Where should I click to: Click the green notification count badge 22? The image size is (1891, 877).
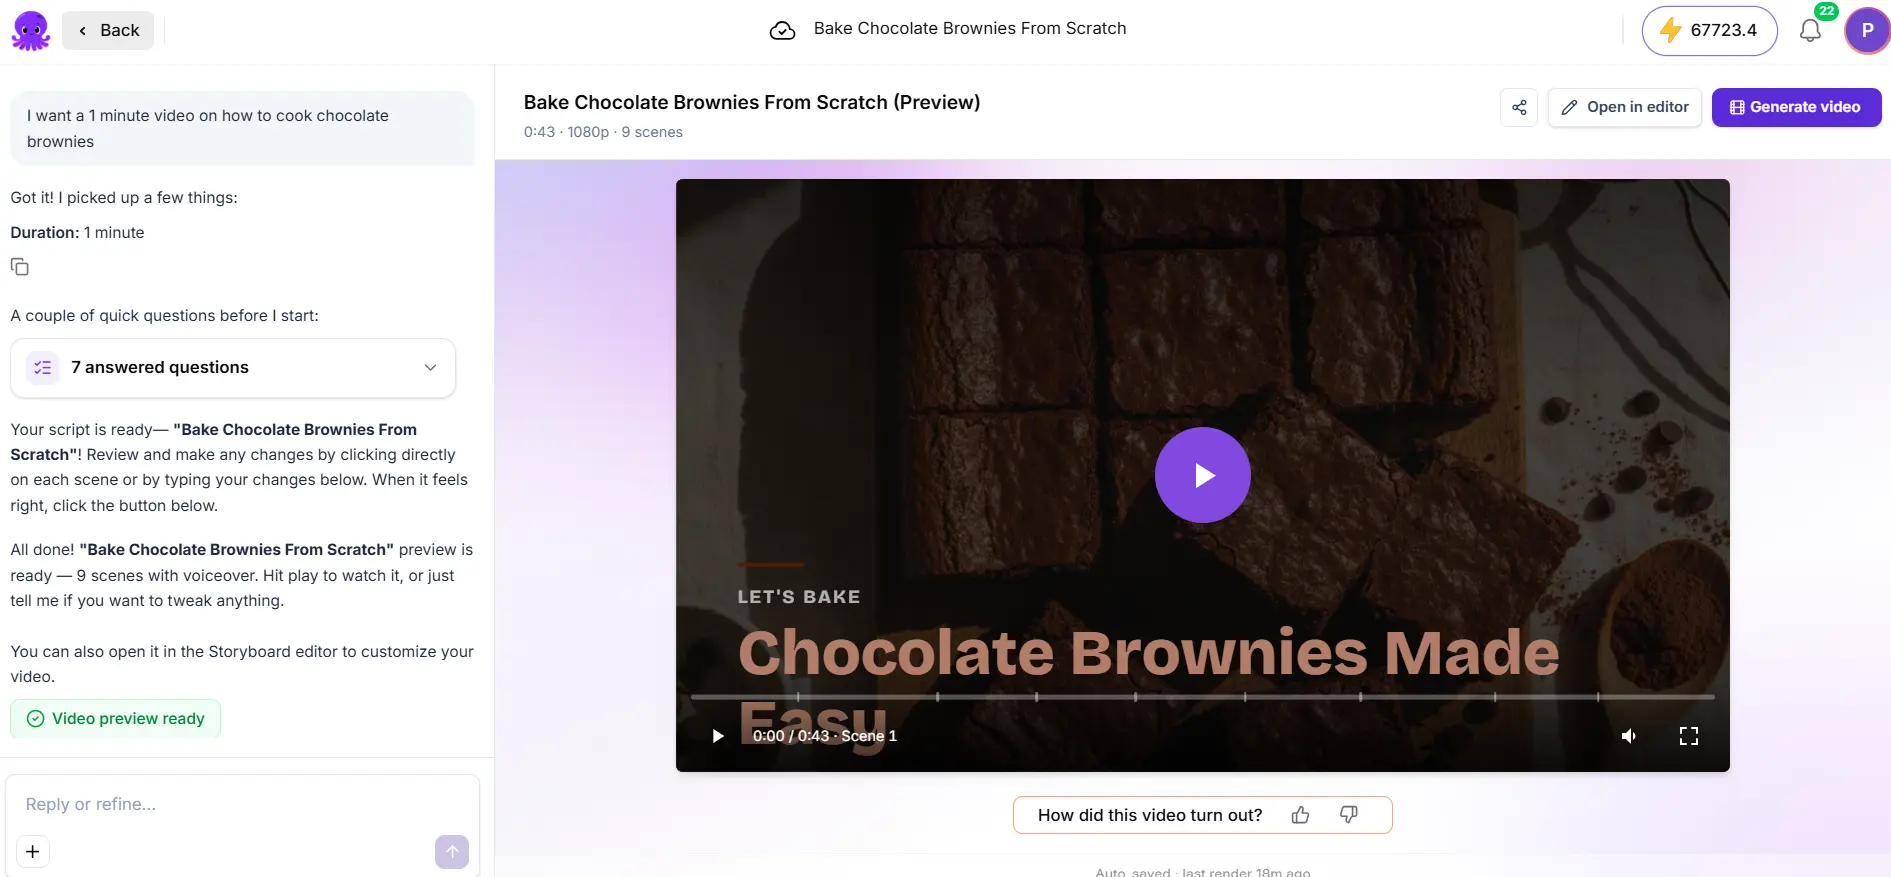pos(1826,11)
